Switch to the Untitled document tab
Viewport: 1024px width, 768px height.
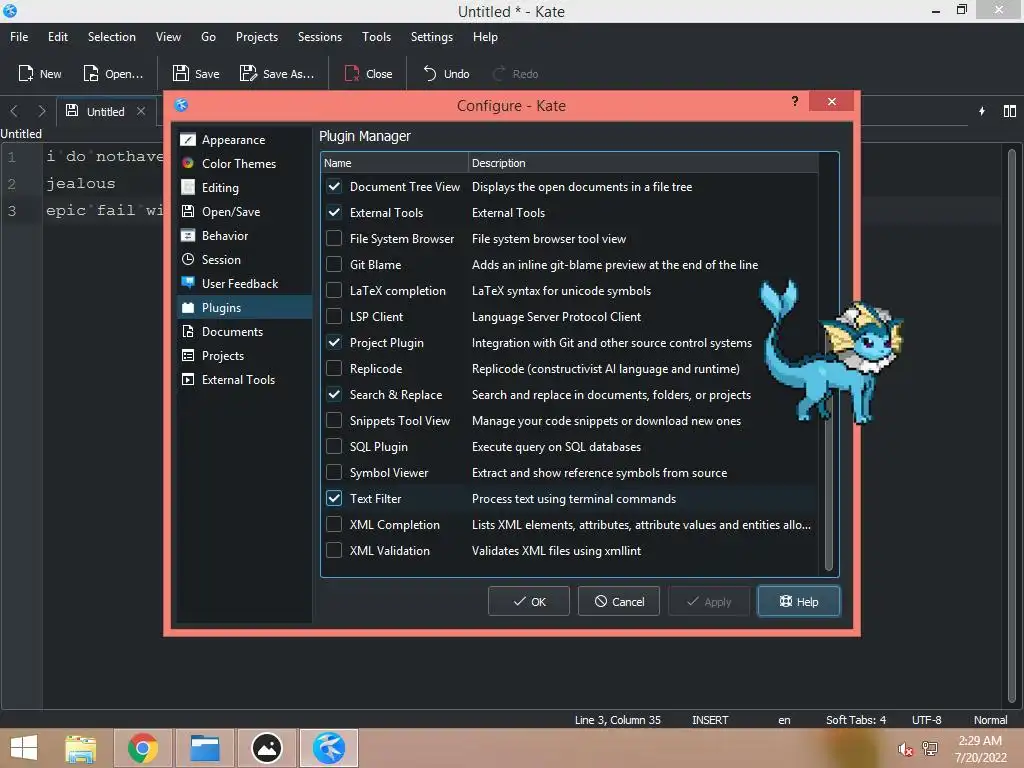click(104, 111)
